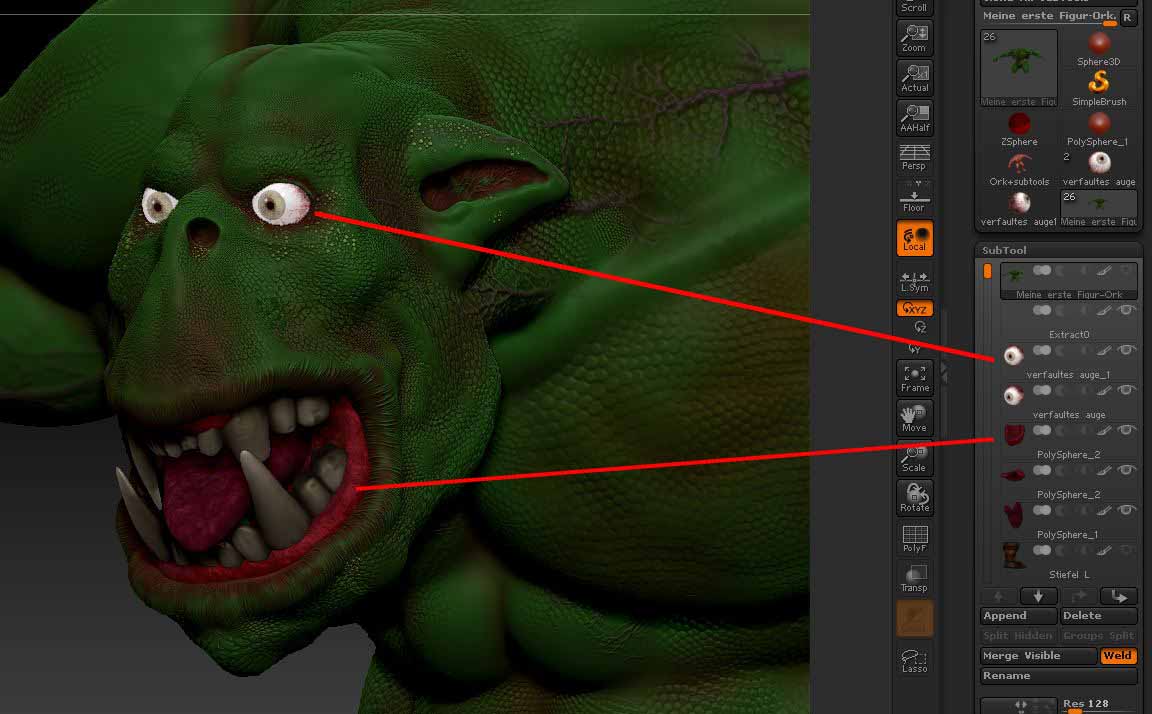Activate the Lasso selection icon
Viewport: 1152px width, 714px height.
click(x=914, y=659)
